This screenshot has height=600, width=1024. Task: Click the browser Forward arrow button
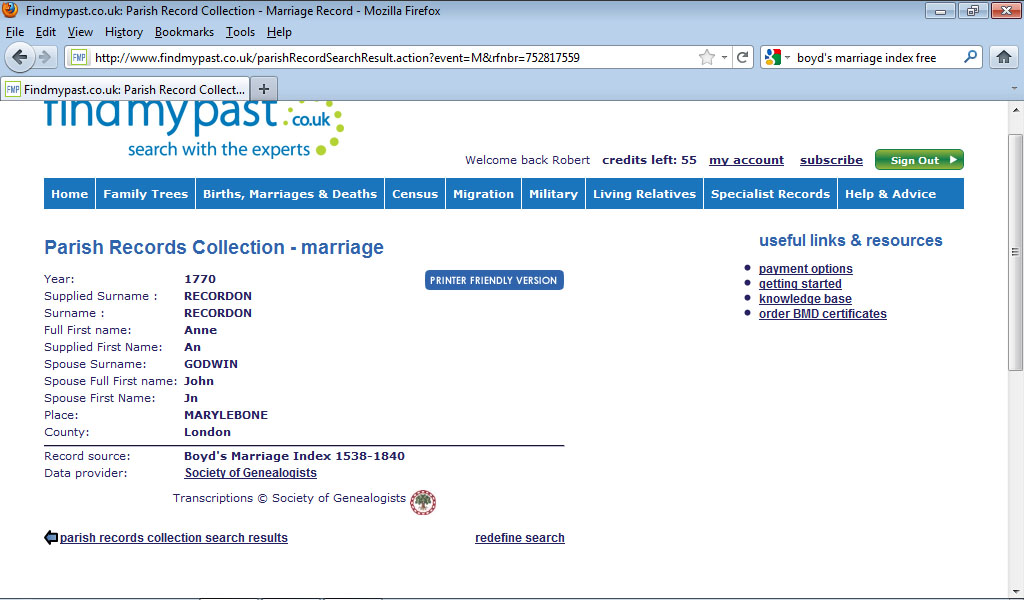click(x=45, y=57)
